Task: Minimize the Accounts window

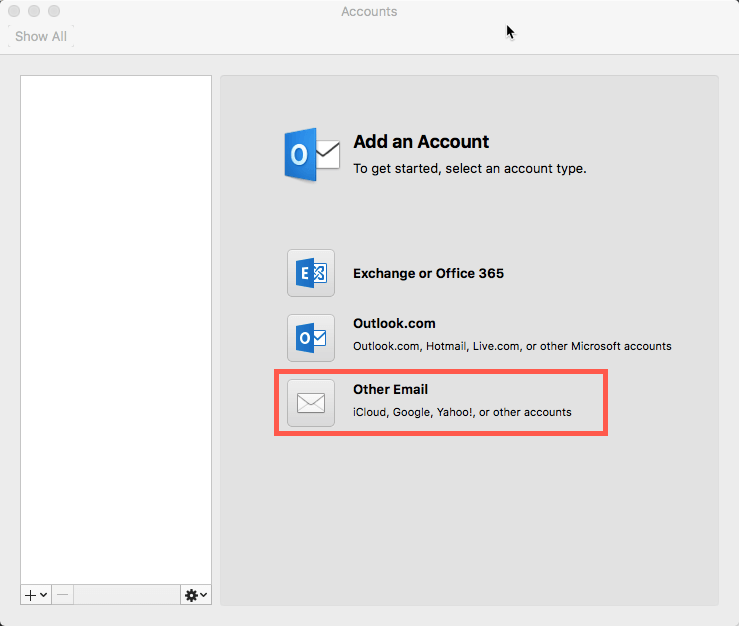Action: (34, 11)
